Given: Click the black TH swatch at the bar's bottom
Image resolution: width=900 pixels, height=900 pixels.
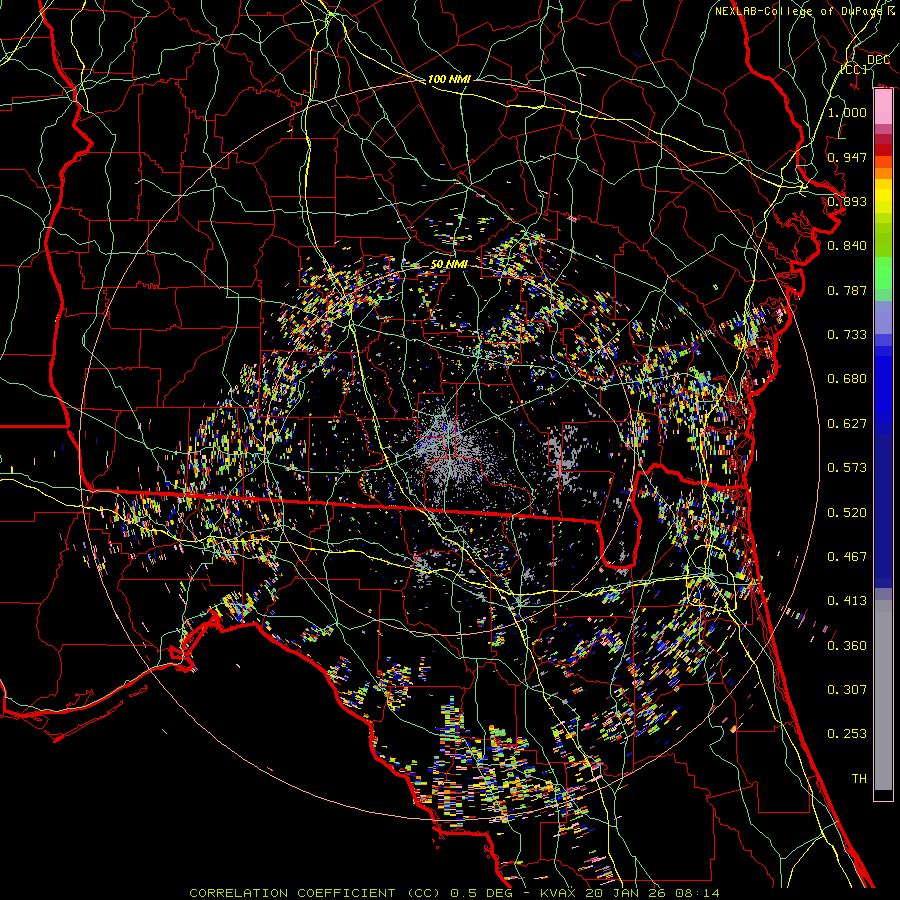Looking at the screenshot, I should point(883,795).
